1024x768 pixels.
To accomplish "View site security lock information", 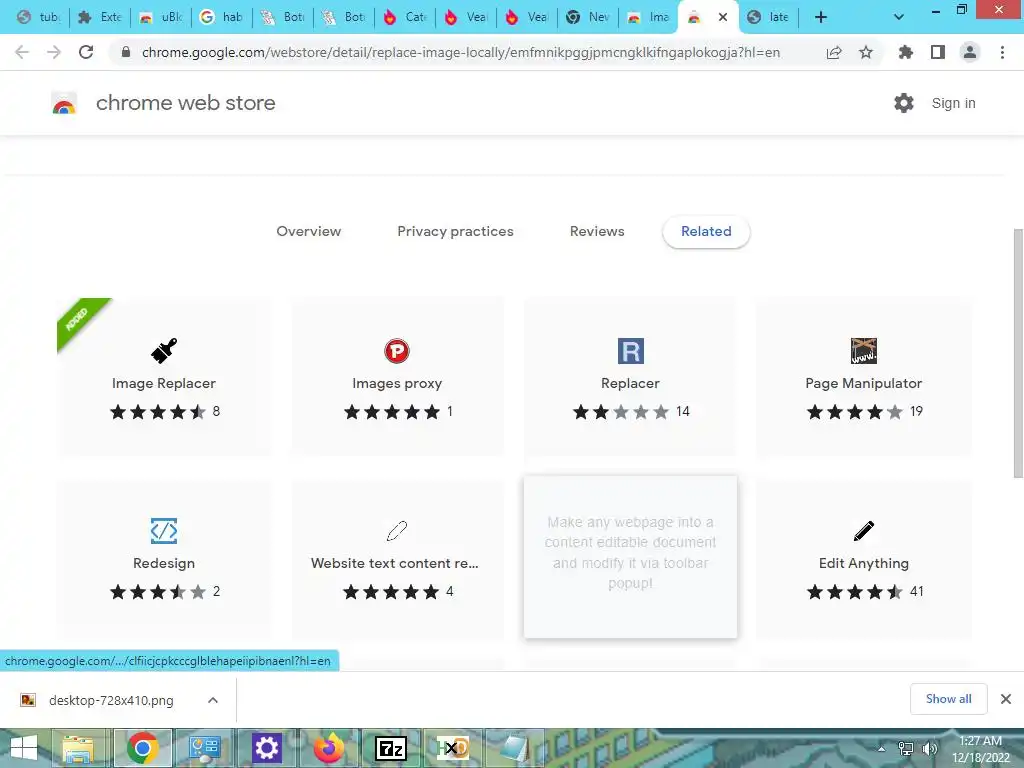I will pos(127,52).
